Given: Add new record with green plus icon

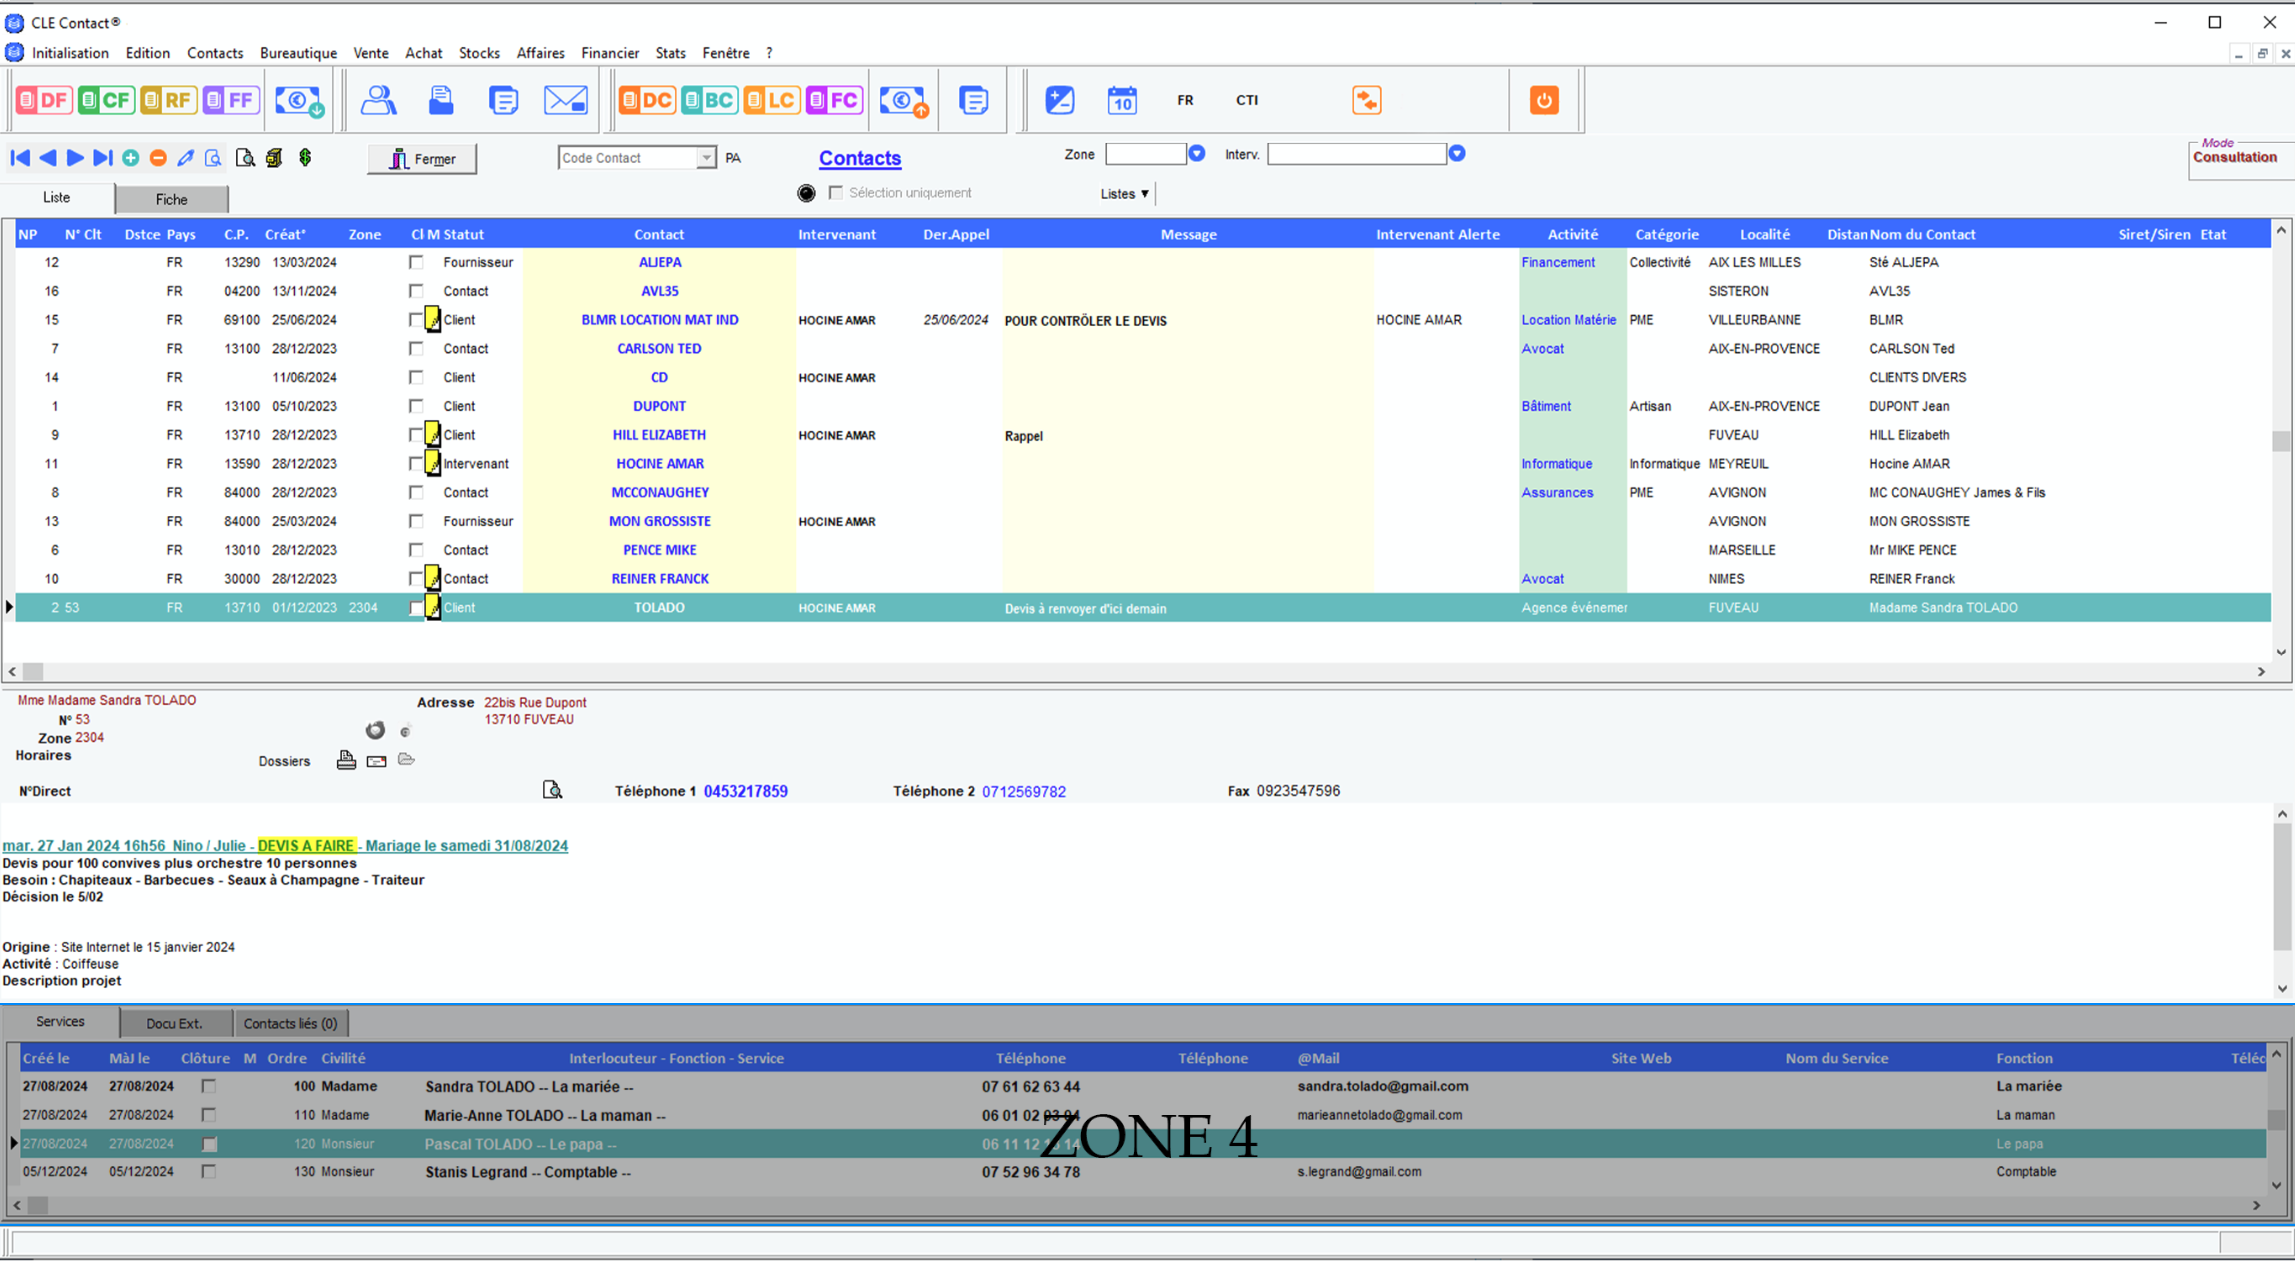Looking at the screenshot, I should [131, 158].
